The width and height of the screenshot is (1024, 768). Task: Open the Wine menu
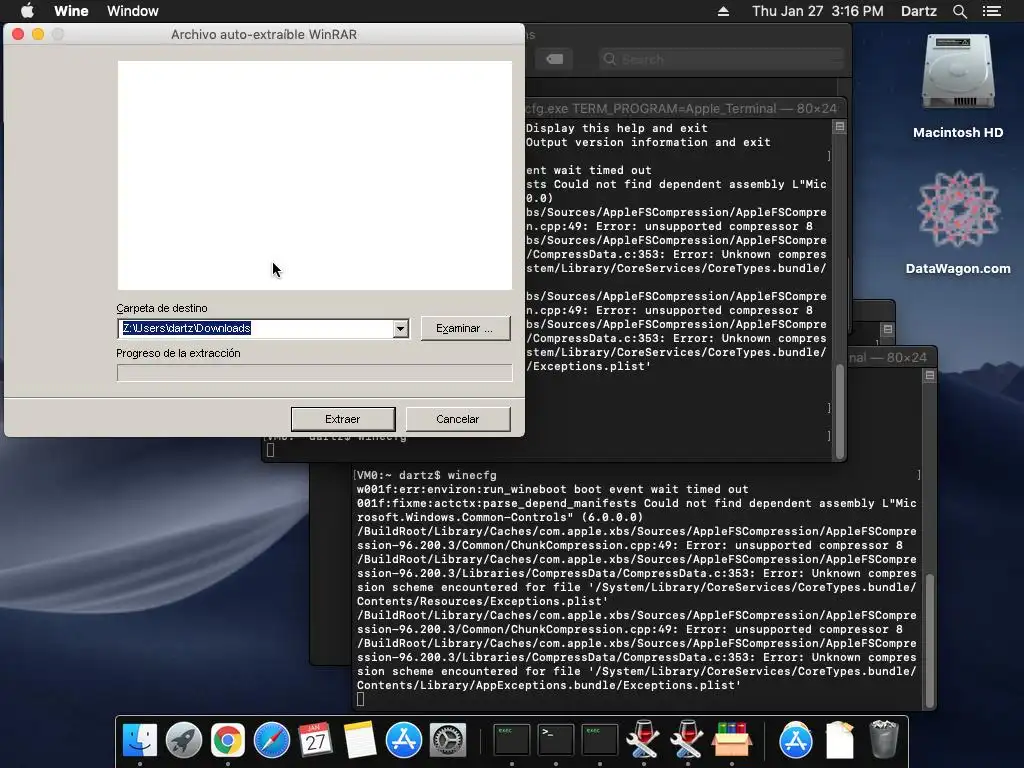click(71, 11)
